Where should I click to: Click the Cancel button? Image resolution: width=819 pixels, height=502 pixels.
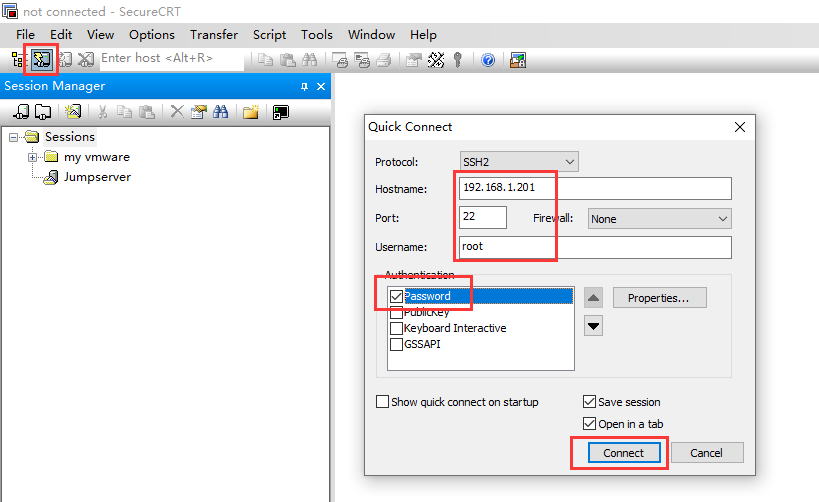click(x=706, y=453)
